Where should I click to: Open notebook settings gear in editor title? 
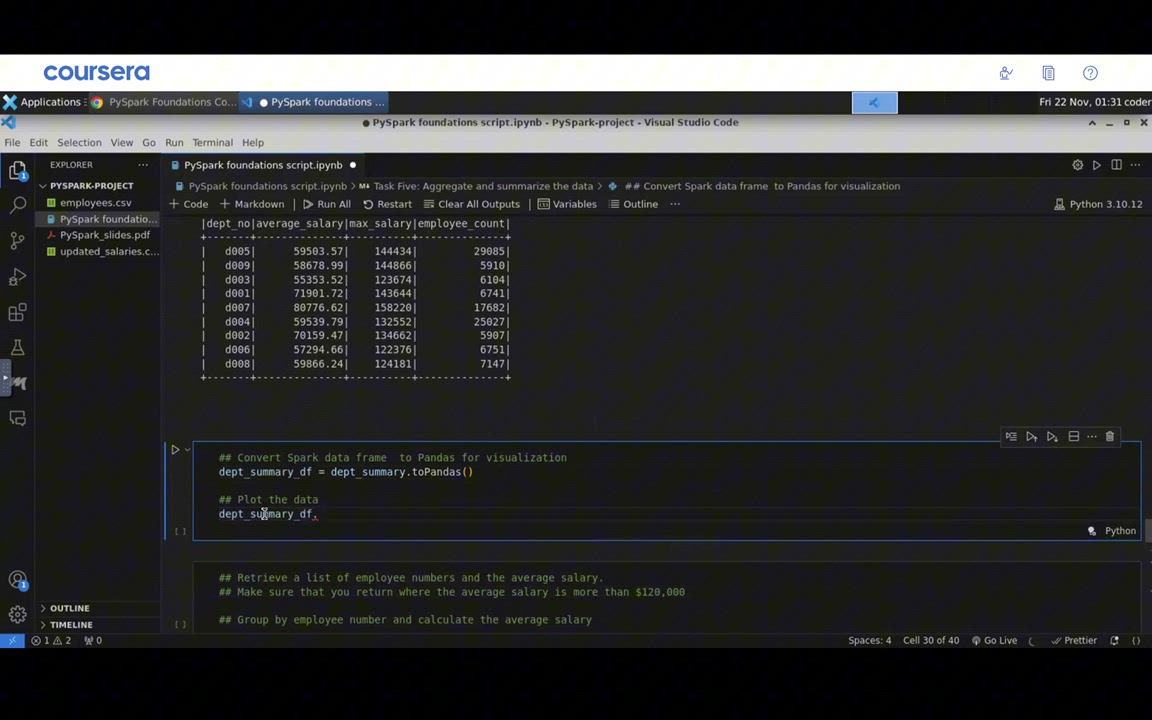pos(1077,165)
